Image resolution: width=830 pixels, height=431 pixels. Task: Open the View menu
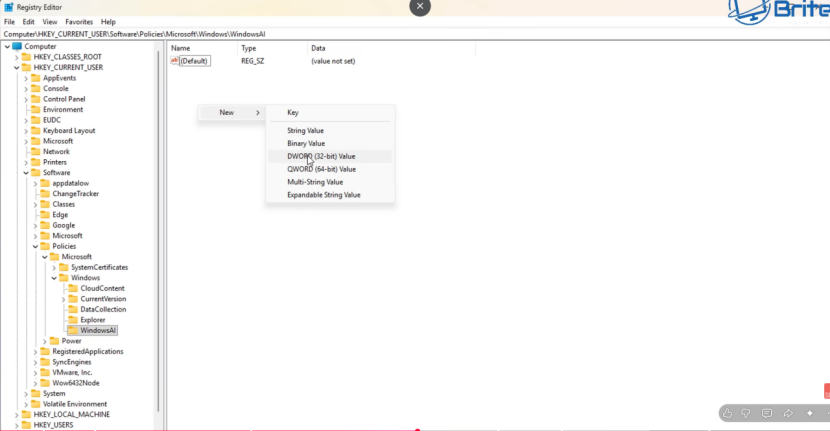click(50, 22)
